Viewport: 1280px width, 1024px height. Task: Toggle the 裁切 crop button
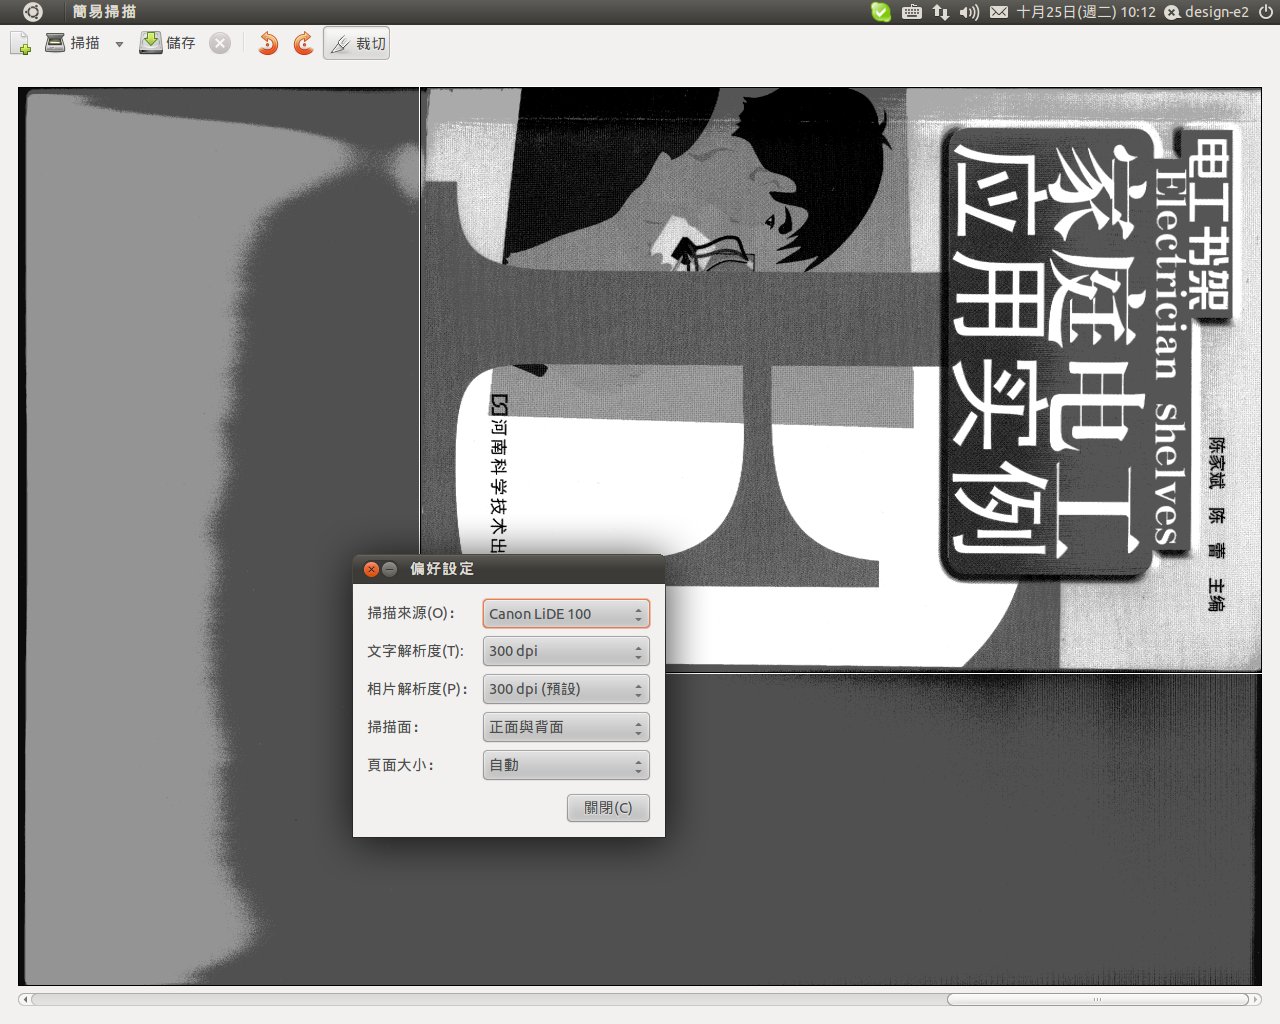[x=356, y=44]
